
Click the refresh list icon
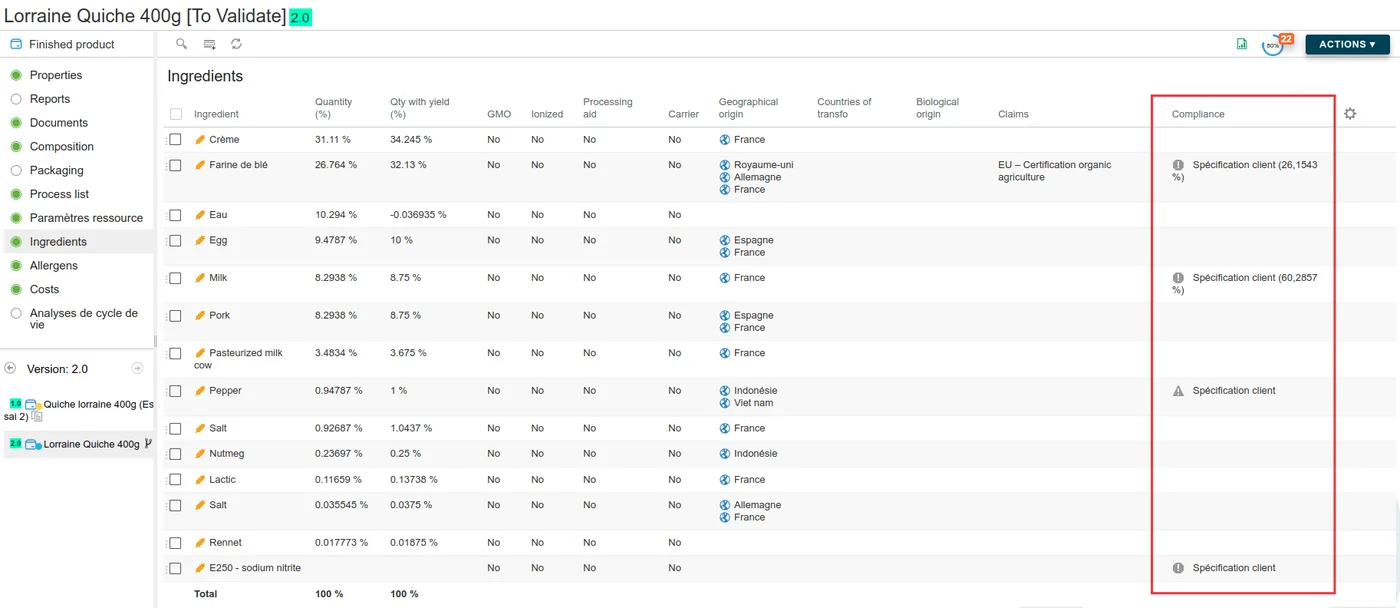click(237, 44)
